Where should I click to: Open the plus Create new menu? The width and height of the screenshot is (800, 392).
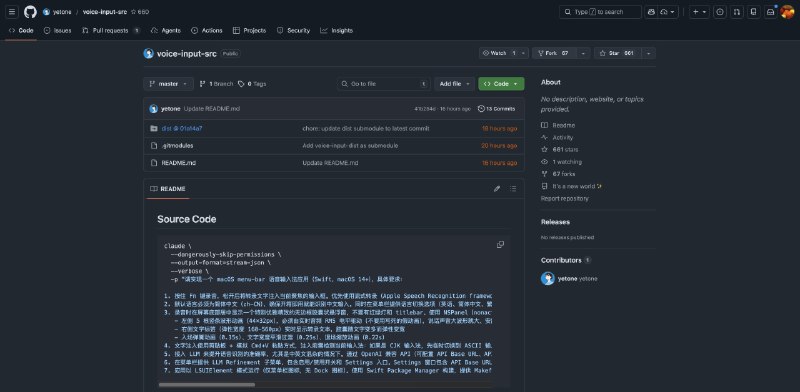[699, 12]
